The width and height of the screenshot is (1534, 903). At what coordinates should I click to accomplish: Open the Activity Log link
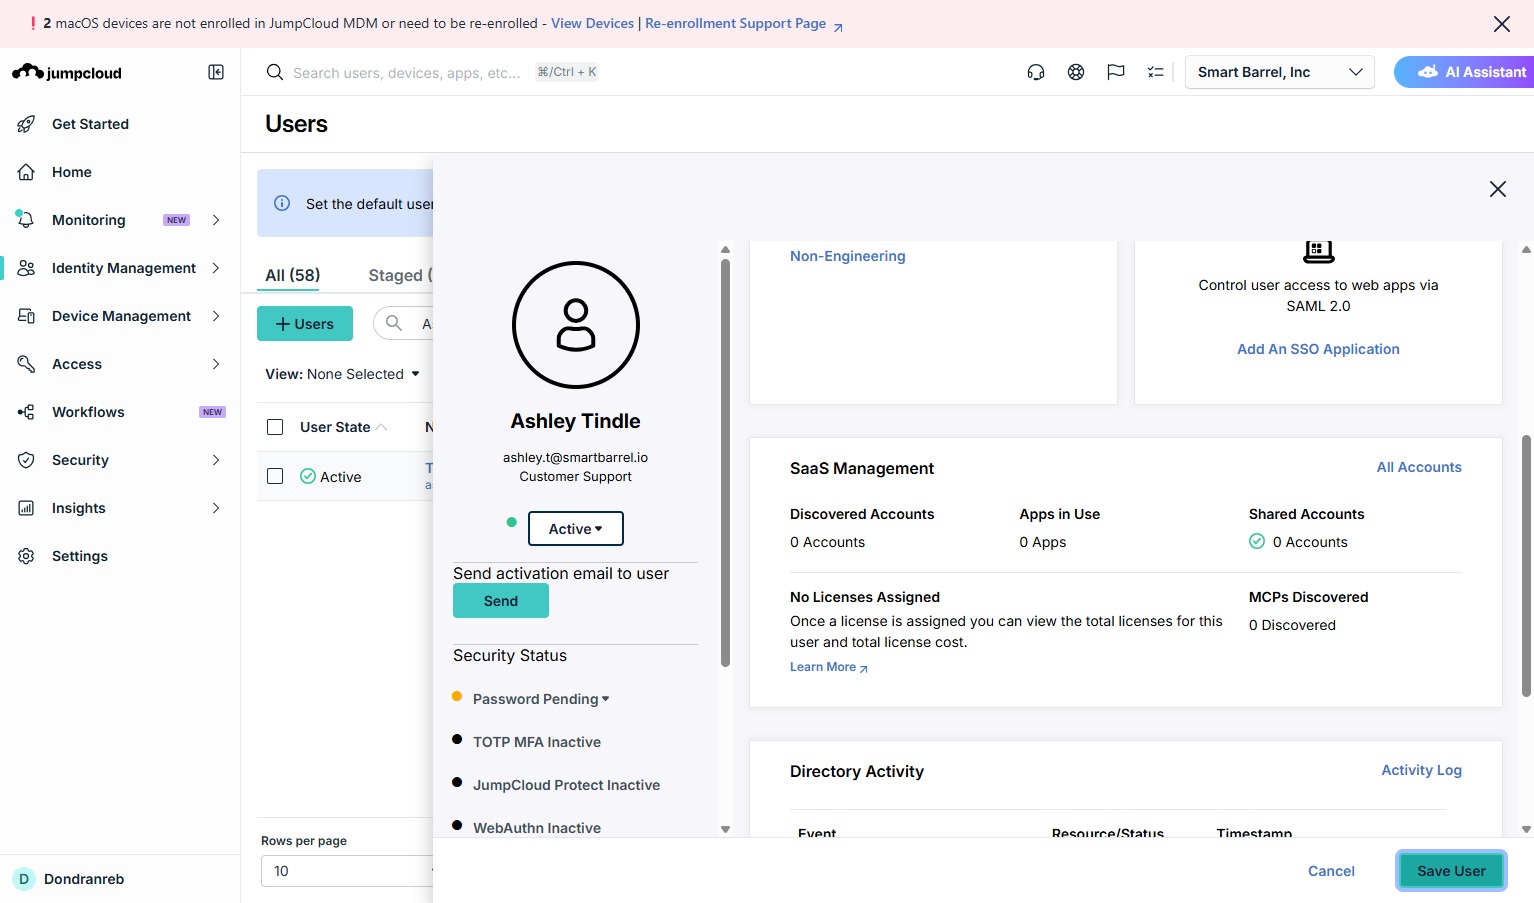coord(1421,770)
